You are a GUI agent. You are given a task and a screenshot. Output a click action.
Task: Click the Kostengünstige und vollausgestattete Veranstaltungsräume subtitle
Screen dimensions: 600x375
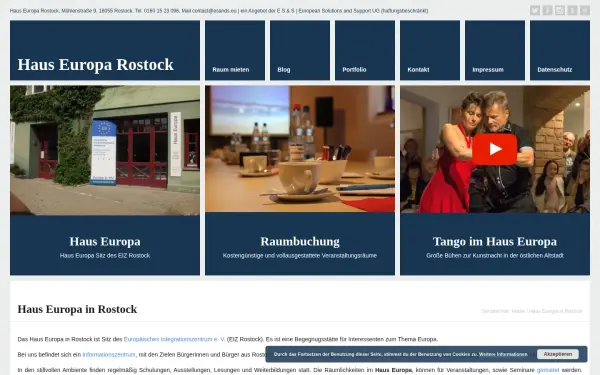pyautogui.click(x=300, y=256)
